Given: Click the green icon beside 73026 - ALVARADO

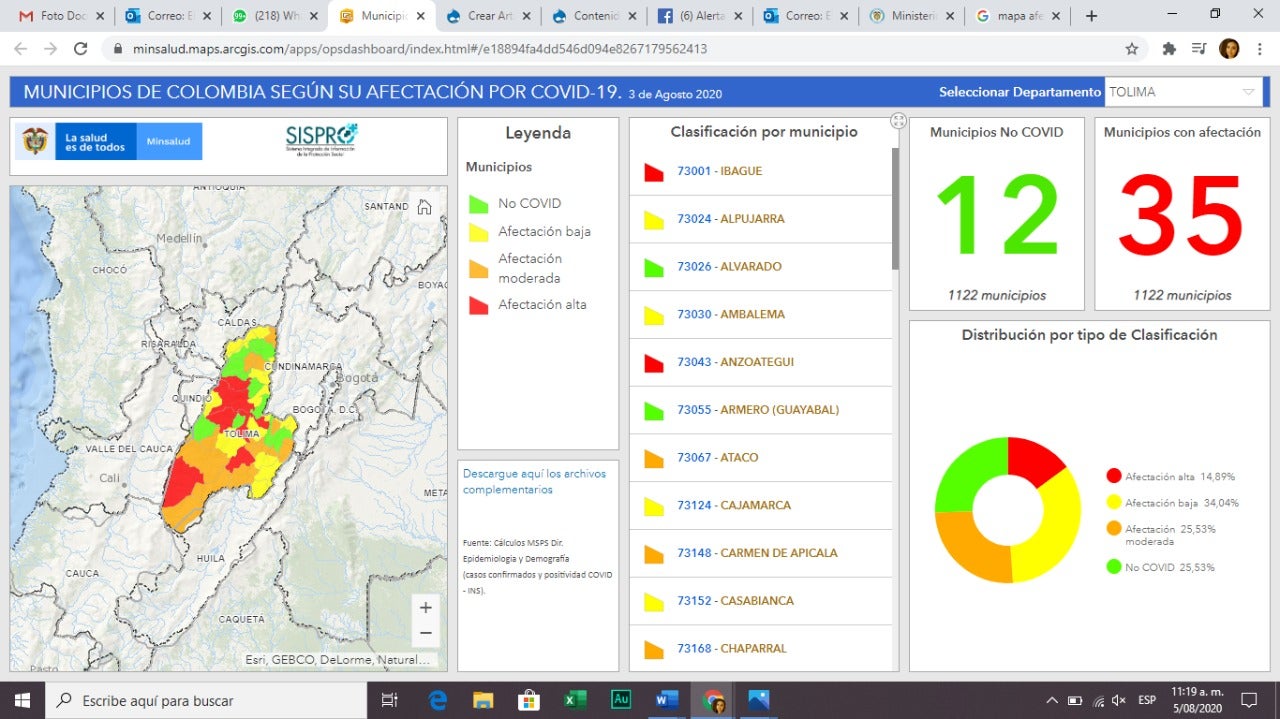Looking at the screenshot, I should (x=654, y=266).
